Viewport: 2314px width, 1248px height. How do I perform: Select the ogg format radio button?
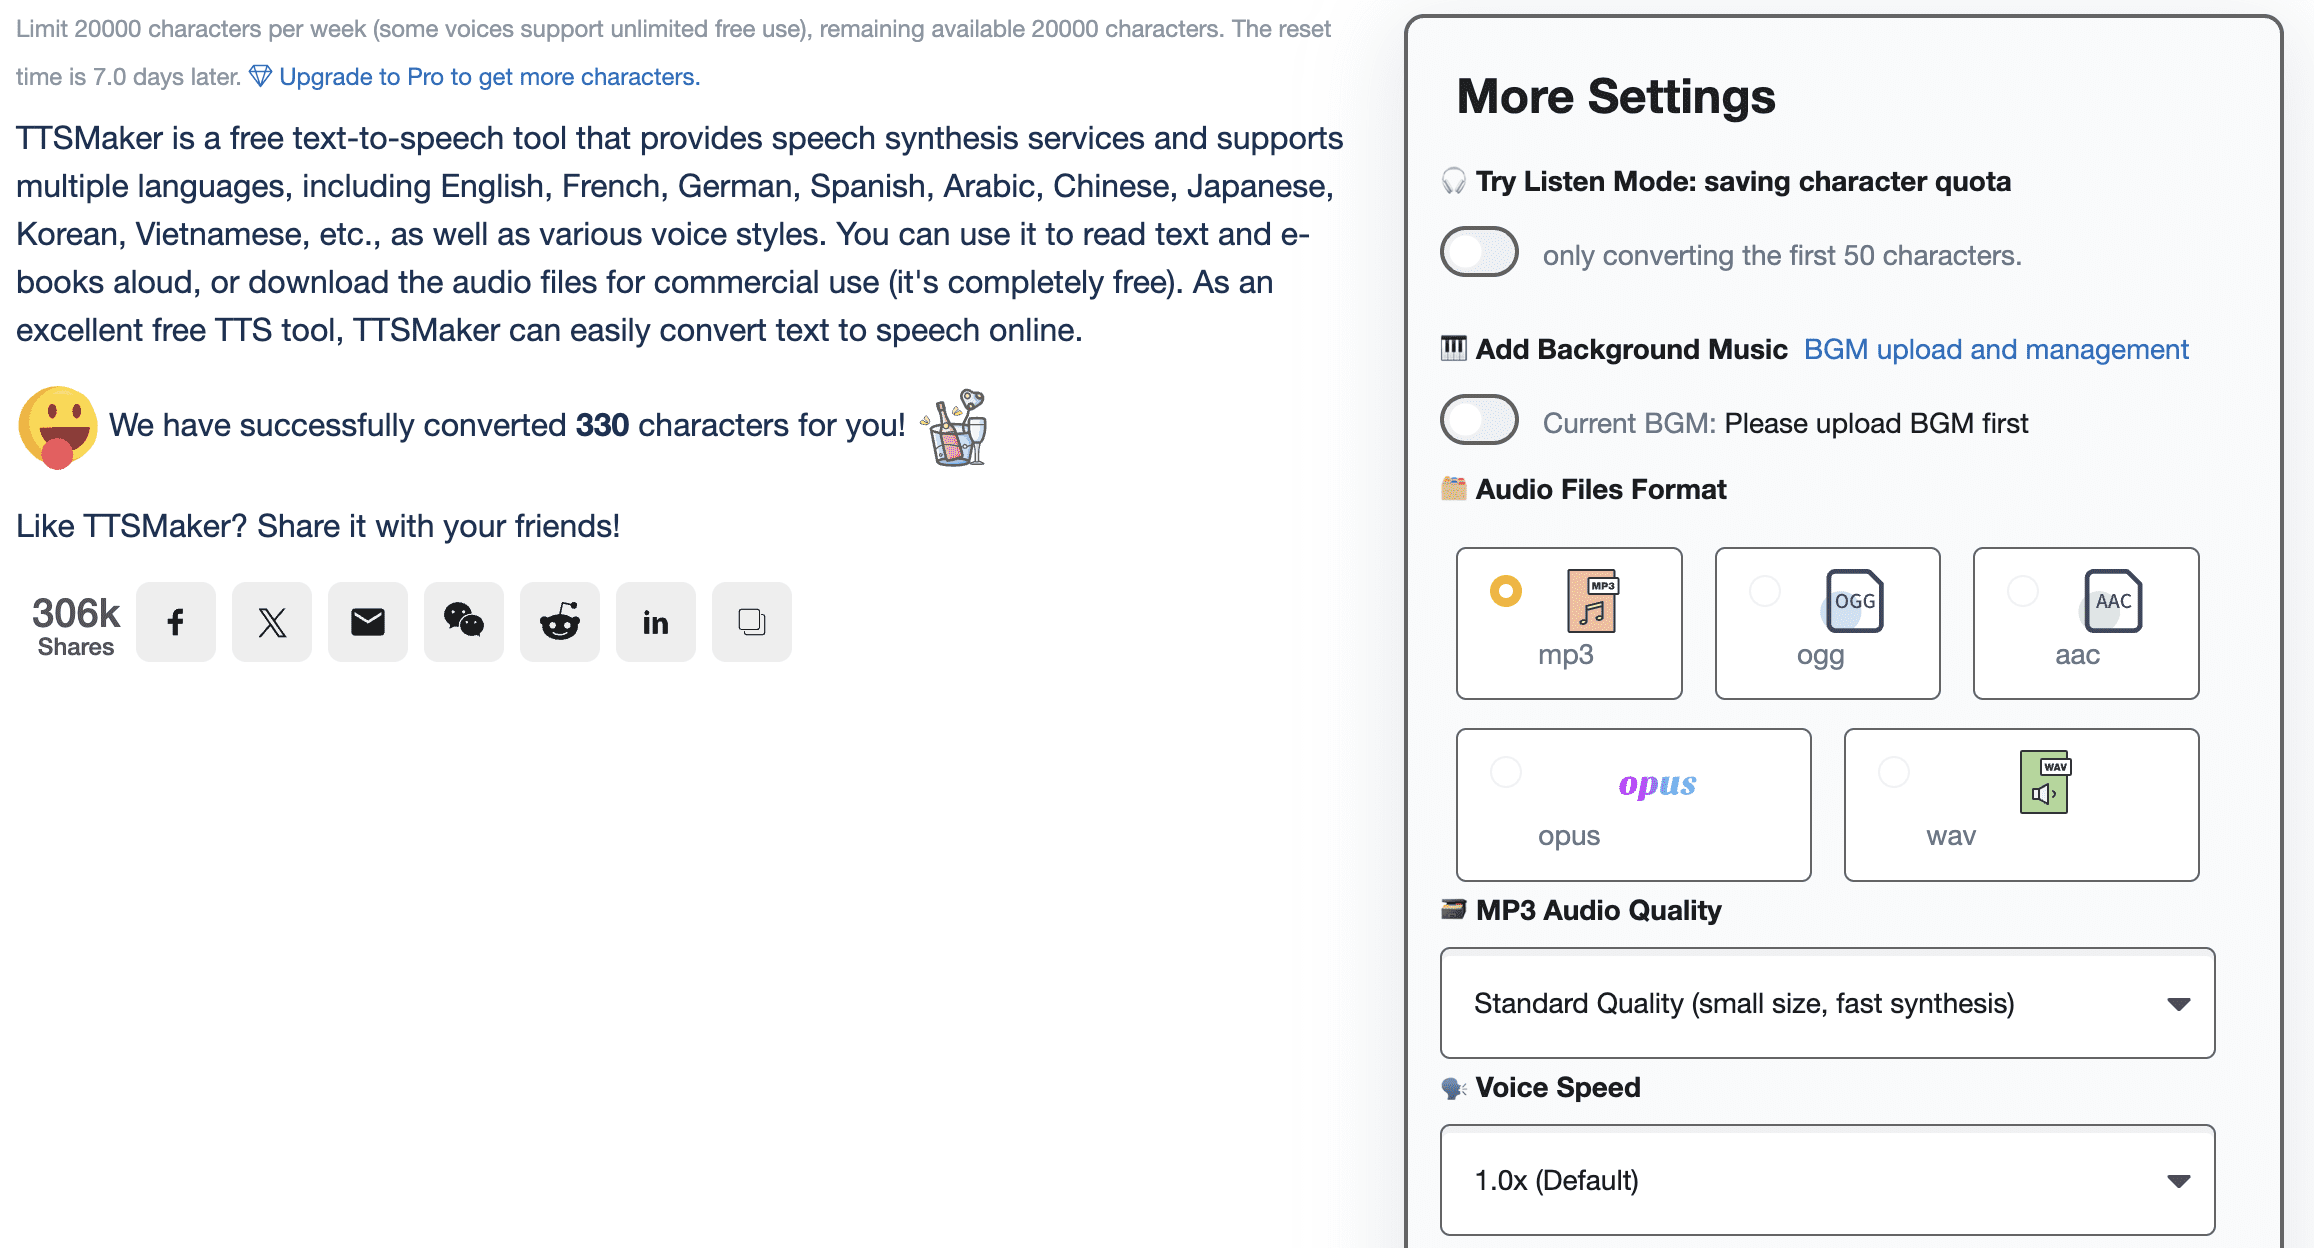[1765, 591]
